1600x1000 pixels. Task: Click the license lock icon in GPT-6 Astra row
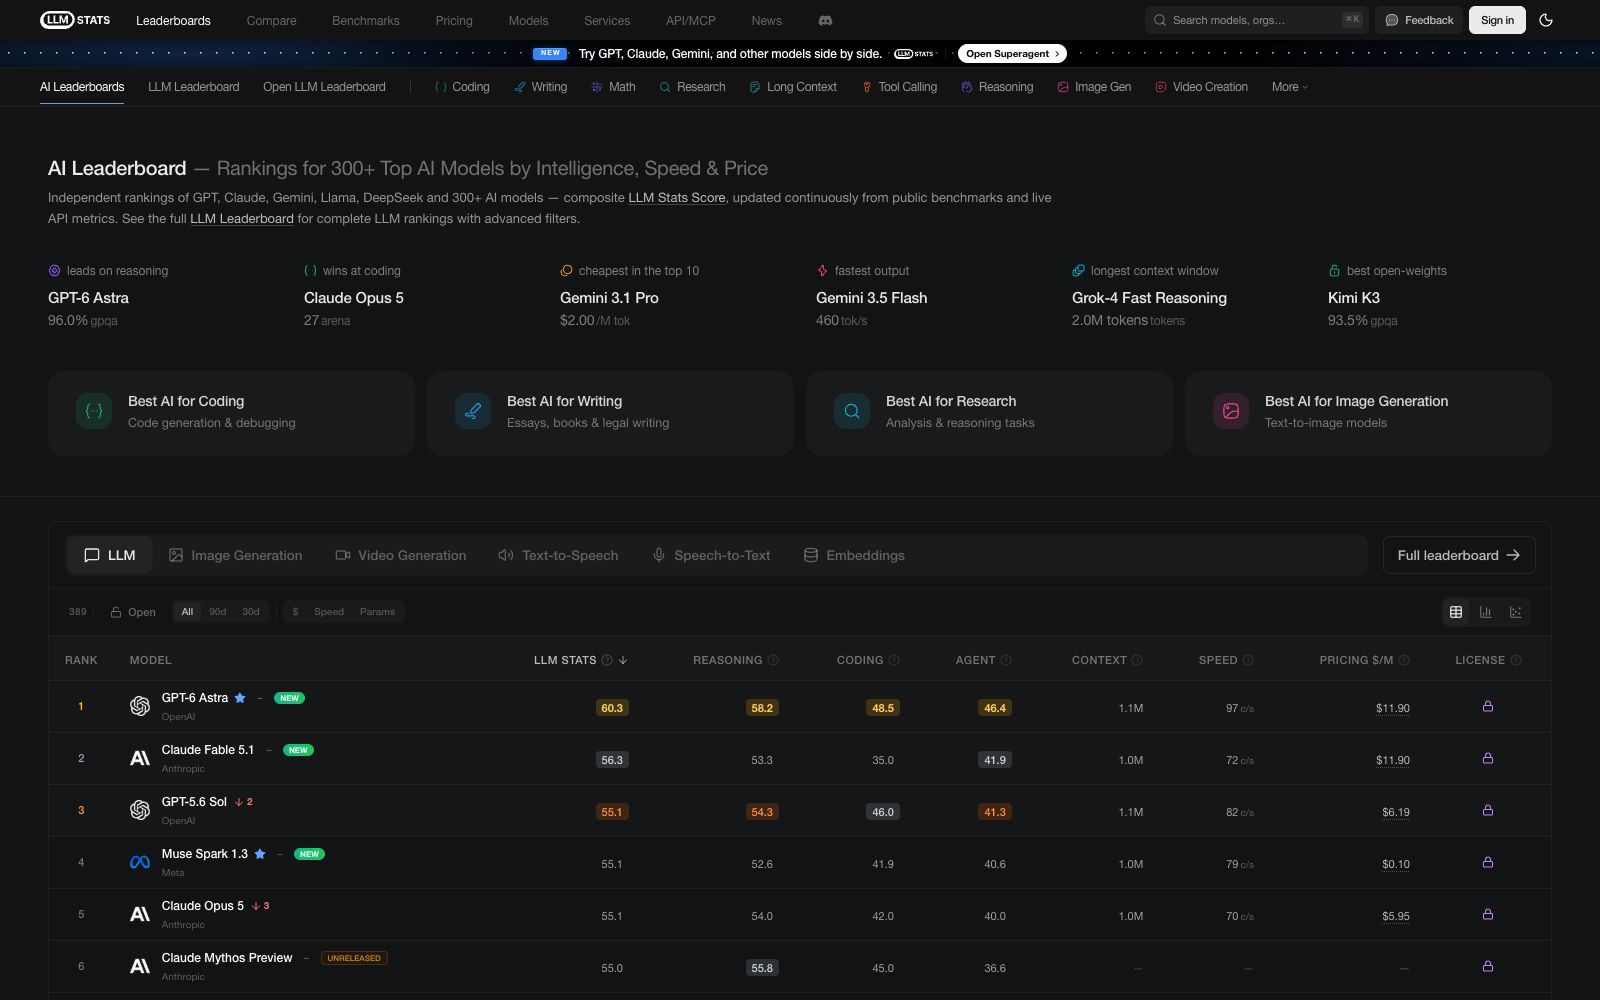[1488, 706]
